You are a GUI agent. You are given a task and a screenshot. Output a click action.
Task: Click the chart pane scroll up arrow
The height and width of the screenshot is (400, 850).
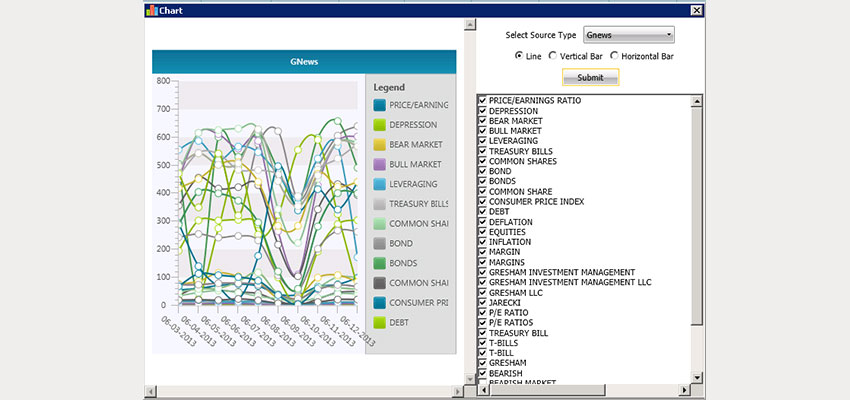470,24
